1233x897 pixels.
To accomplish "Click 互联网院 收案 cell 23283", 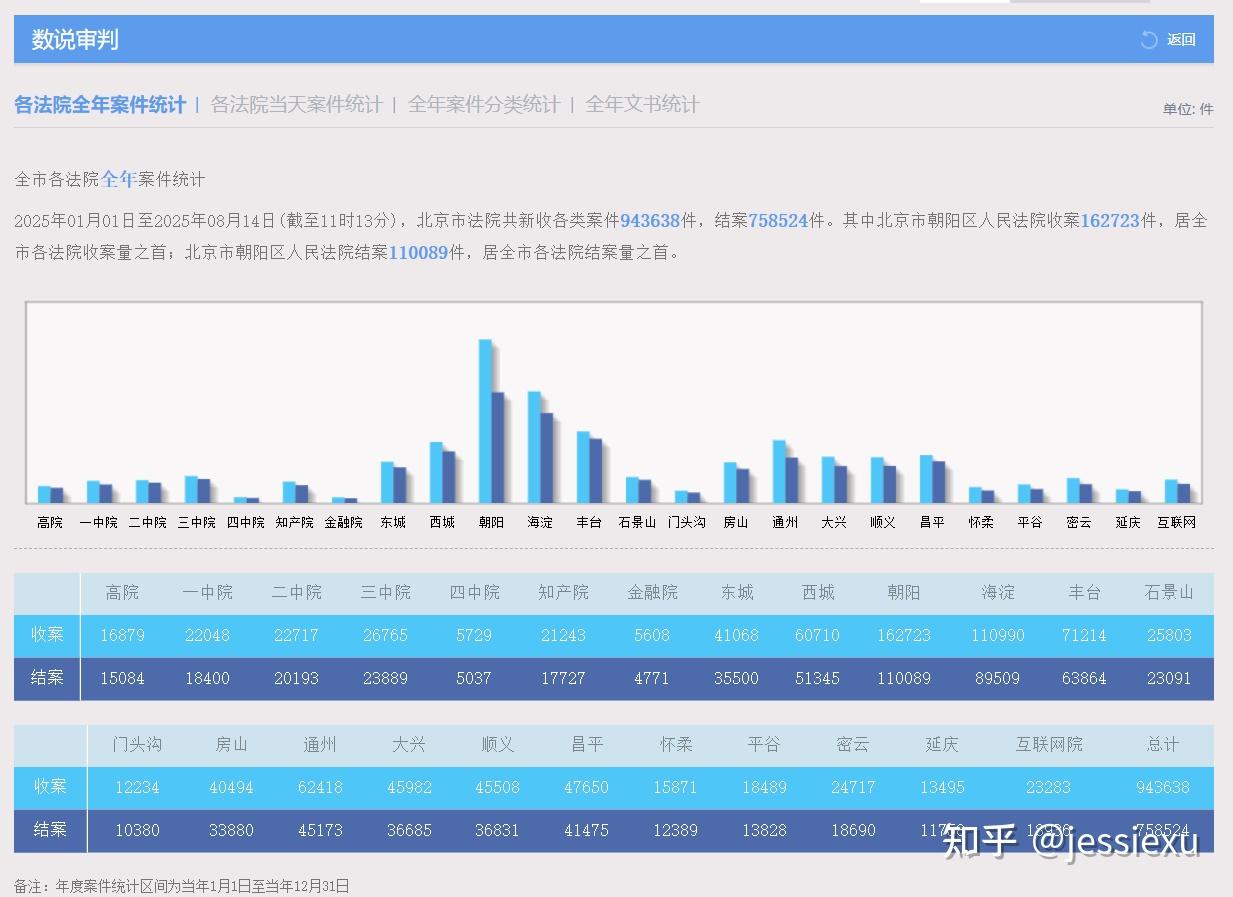I will pos(1048,787).
